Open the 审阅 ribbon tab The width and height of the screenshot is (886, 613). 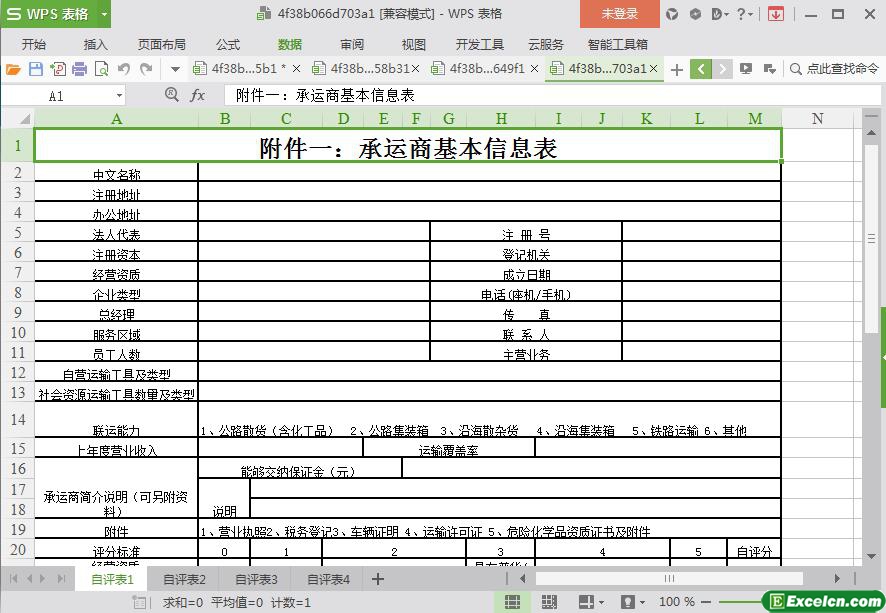click(x=352, y=44)
